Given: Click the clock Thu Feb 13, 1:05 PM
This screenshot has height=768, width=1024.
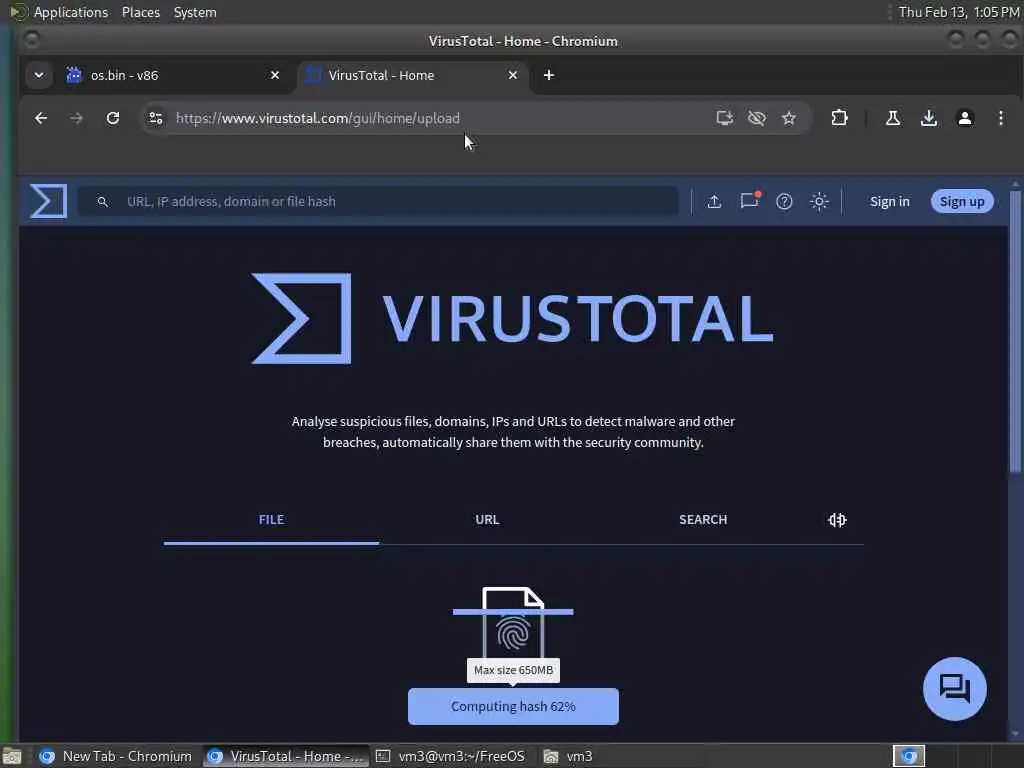Looking at the screenshot, I should [x=959, y=12].
